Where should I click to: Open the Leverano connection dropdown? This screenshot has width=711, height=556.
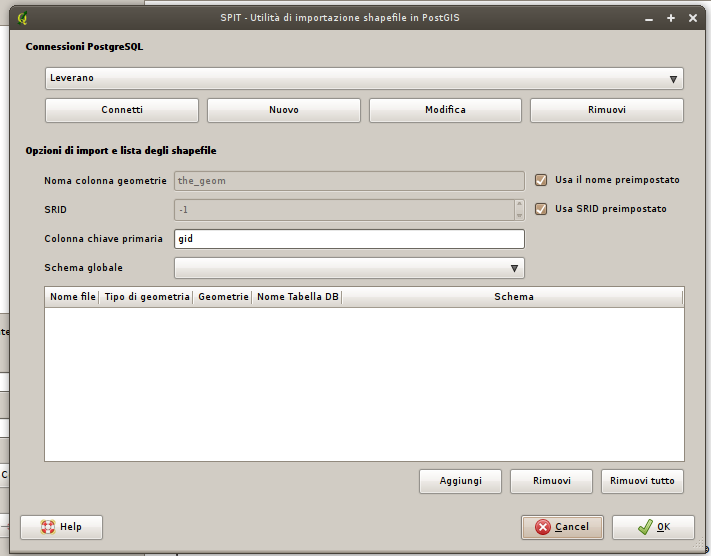coord(364,78)
